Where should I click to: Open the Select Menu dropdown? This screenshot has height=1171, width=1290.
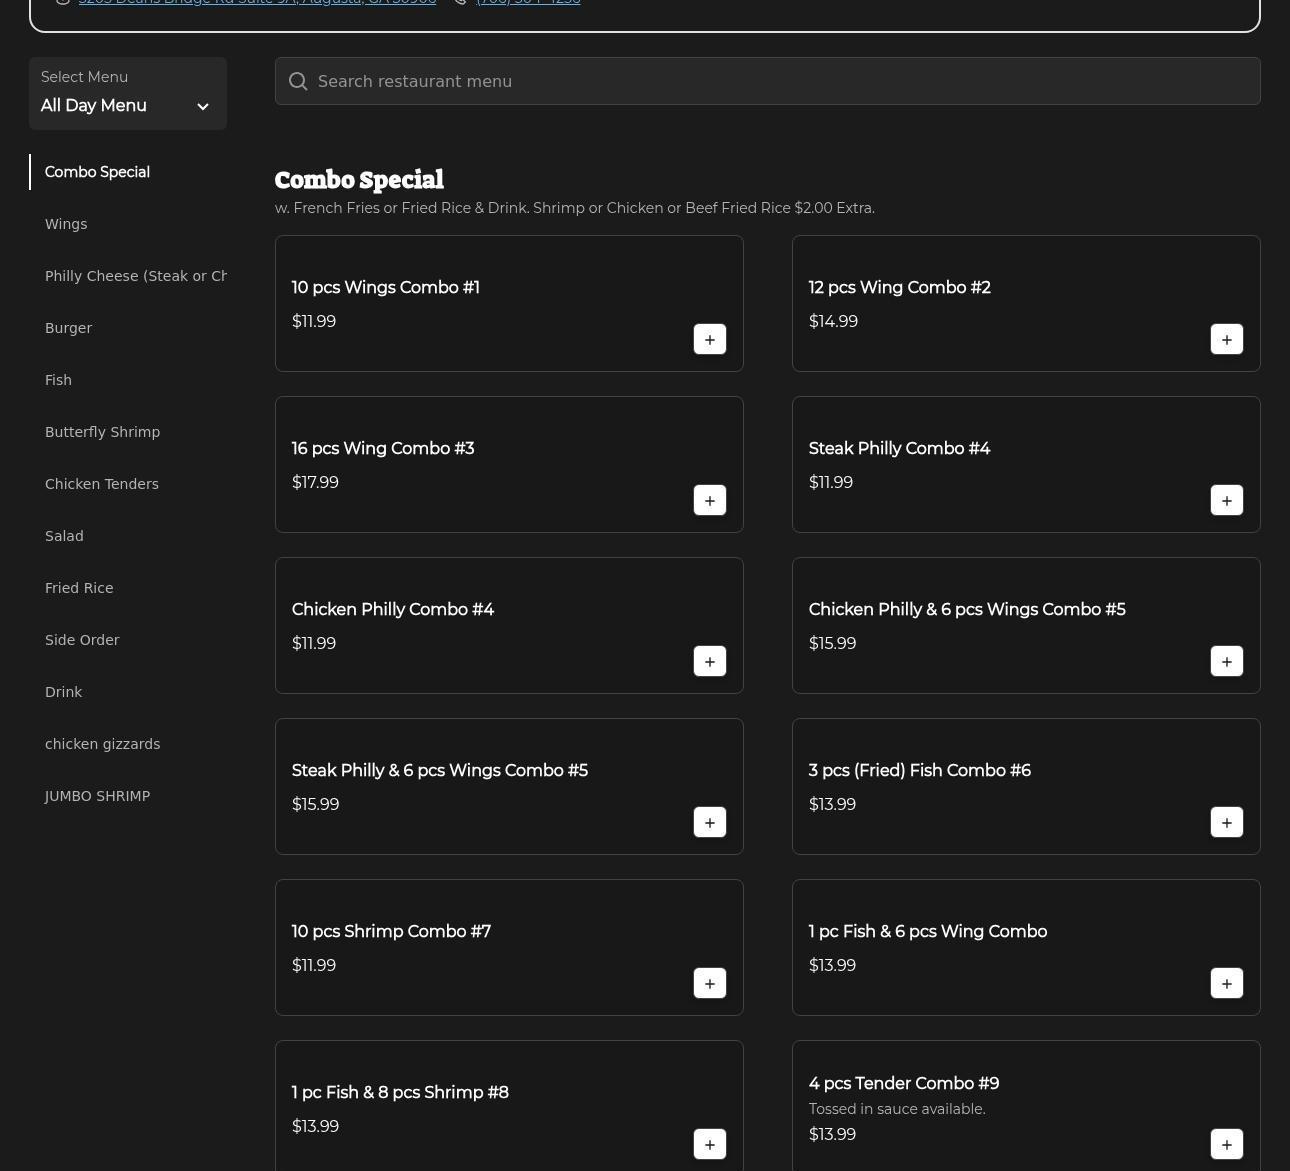(127, 94)
